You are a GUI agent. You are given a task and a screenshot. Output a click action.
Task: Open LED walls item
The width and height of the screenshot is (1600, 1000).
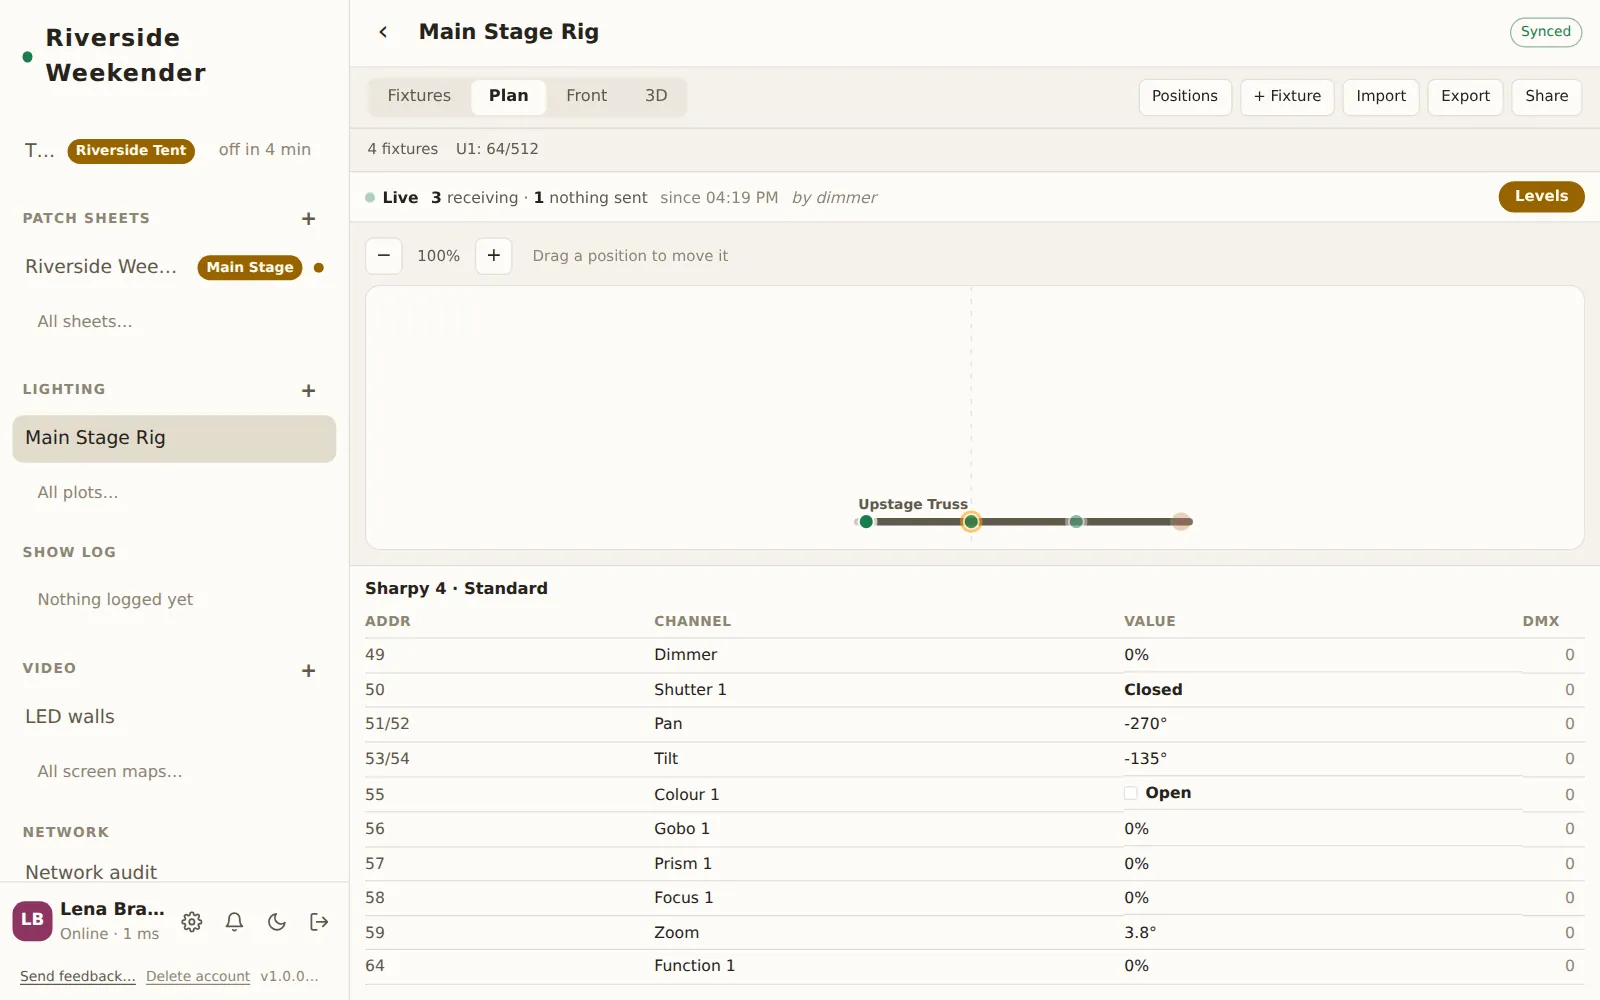pyautogui.click(x=70, y=717)
